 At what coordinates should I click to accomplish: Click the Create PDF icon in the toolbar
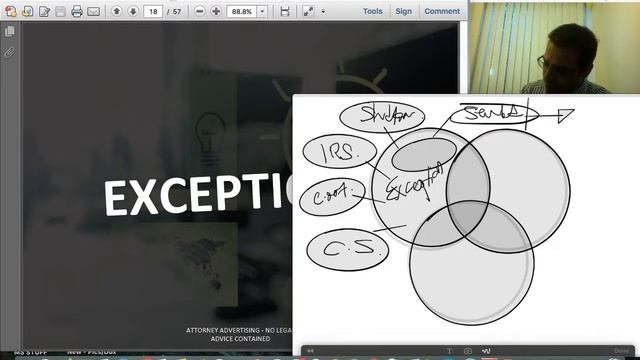click(11, 11)
